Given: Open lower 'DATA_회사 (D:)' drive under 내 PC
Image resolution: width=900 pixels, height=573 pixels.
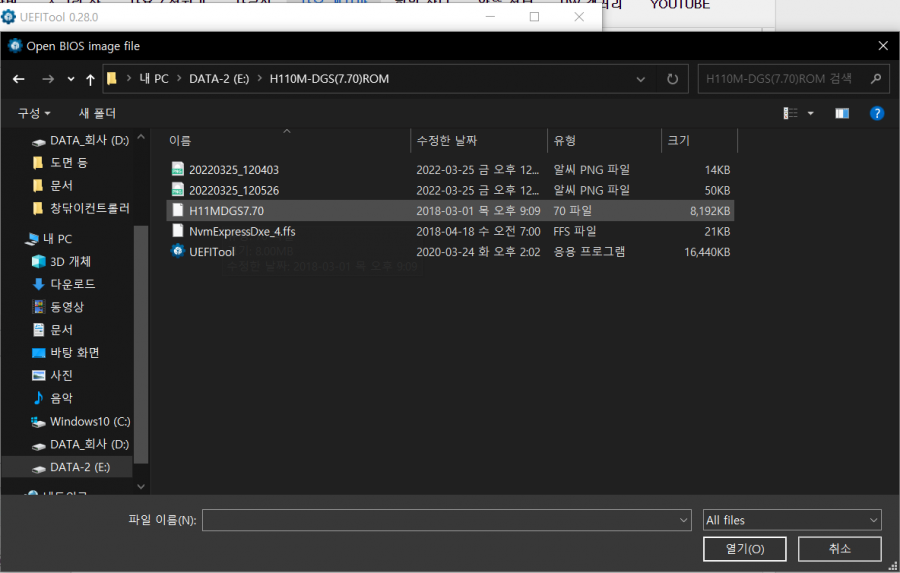Looking at the screenshot, I should [x=89, y=444].
